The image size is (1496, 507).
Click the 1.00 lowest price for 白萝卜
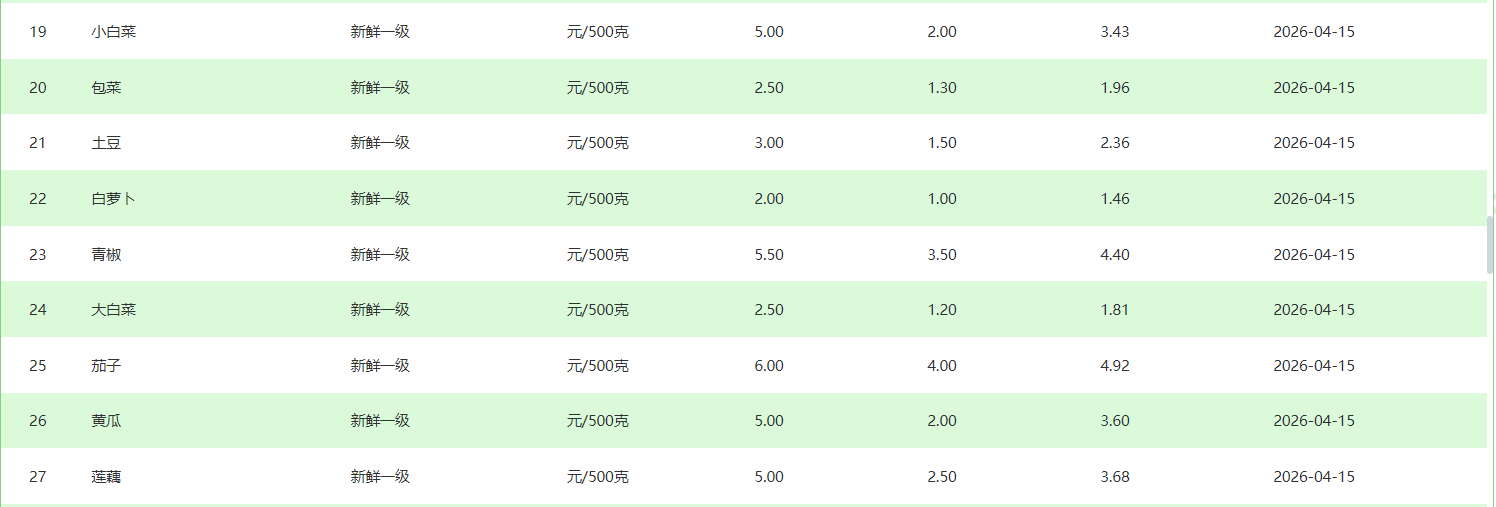point(942,199)
